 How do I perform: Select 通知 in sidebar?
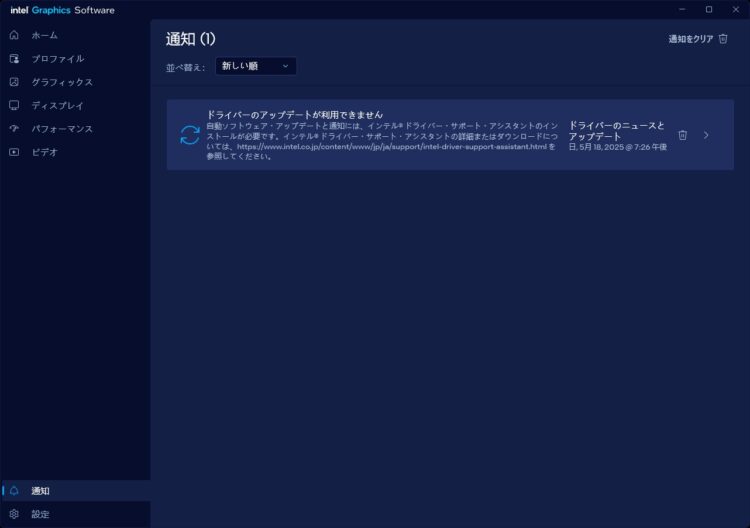(x=76, y=490)
